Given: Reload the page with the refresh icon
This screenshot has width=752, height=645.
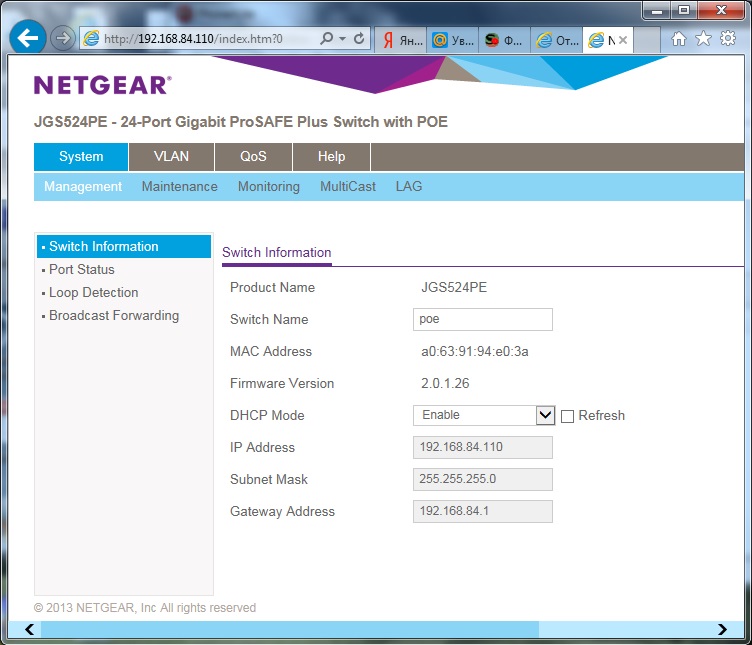Looking at the screenshot, I should click(359, 38).
